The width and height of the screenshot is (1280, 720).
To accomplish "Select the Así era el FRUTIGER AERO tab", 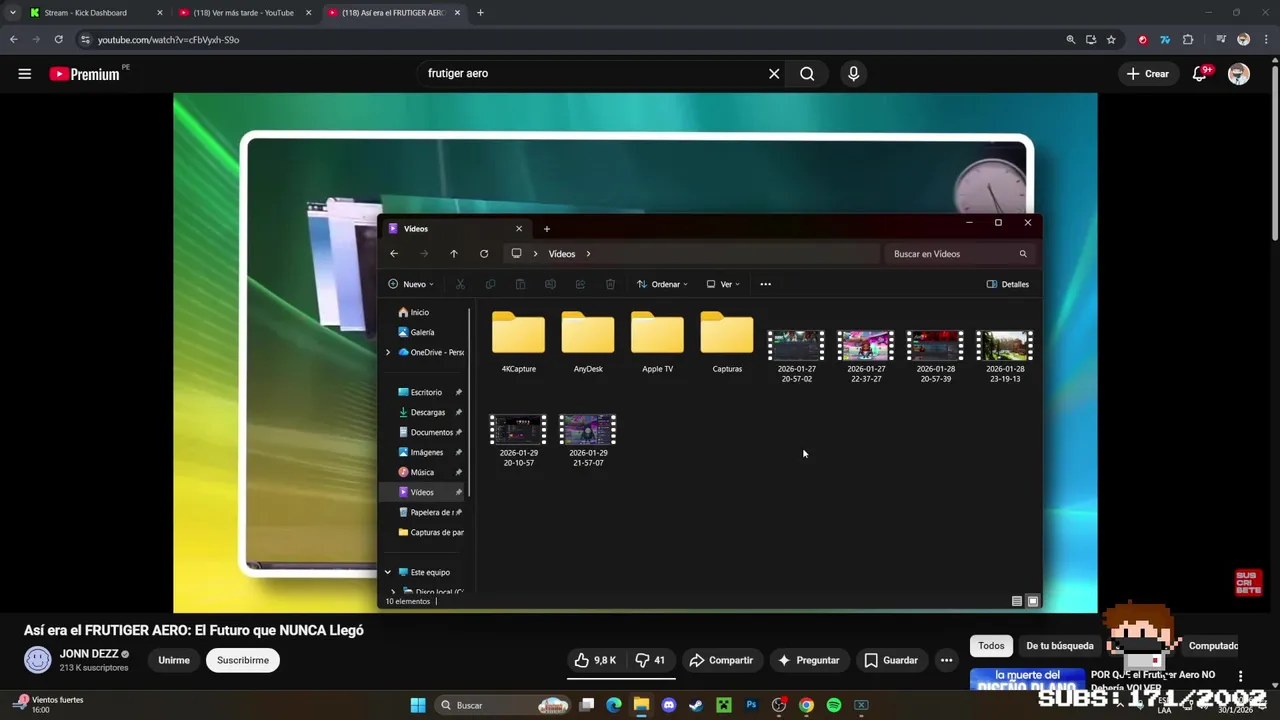I will [395, 13].
